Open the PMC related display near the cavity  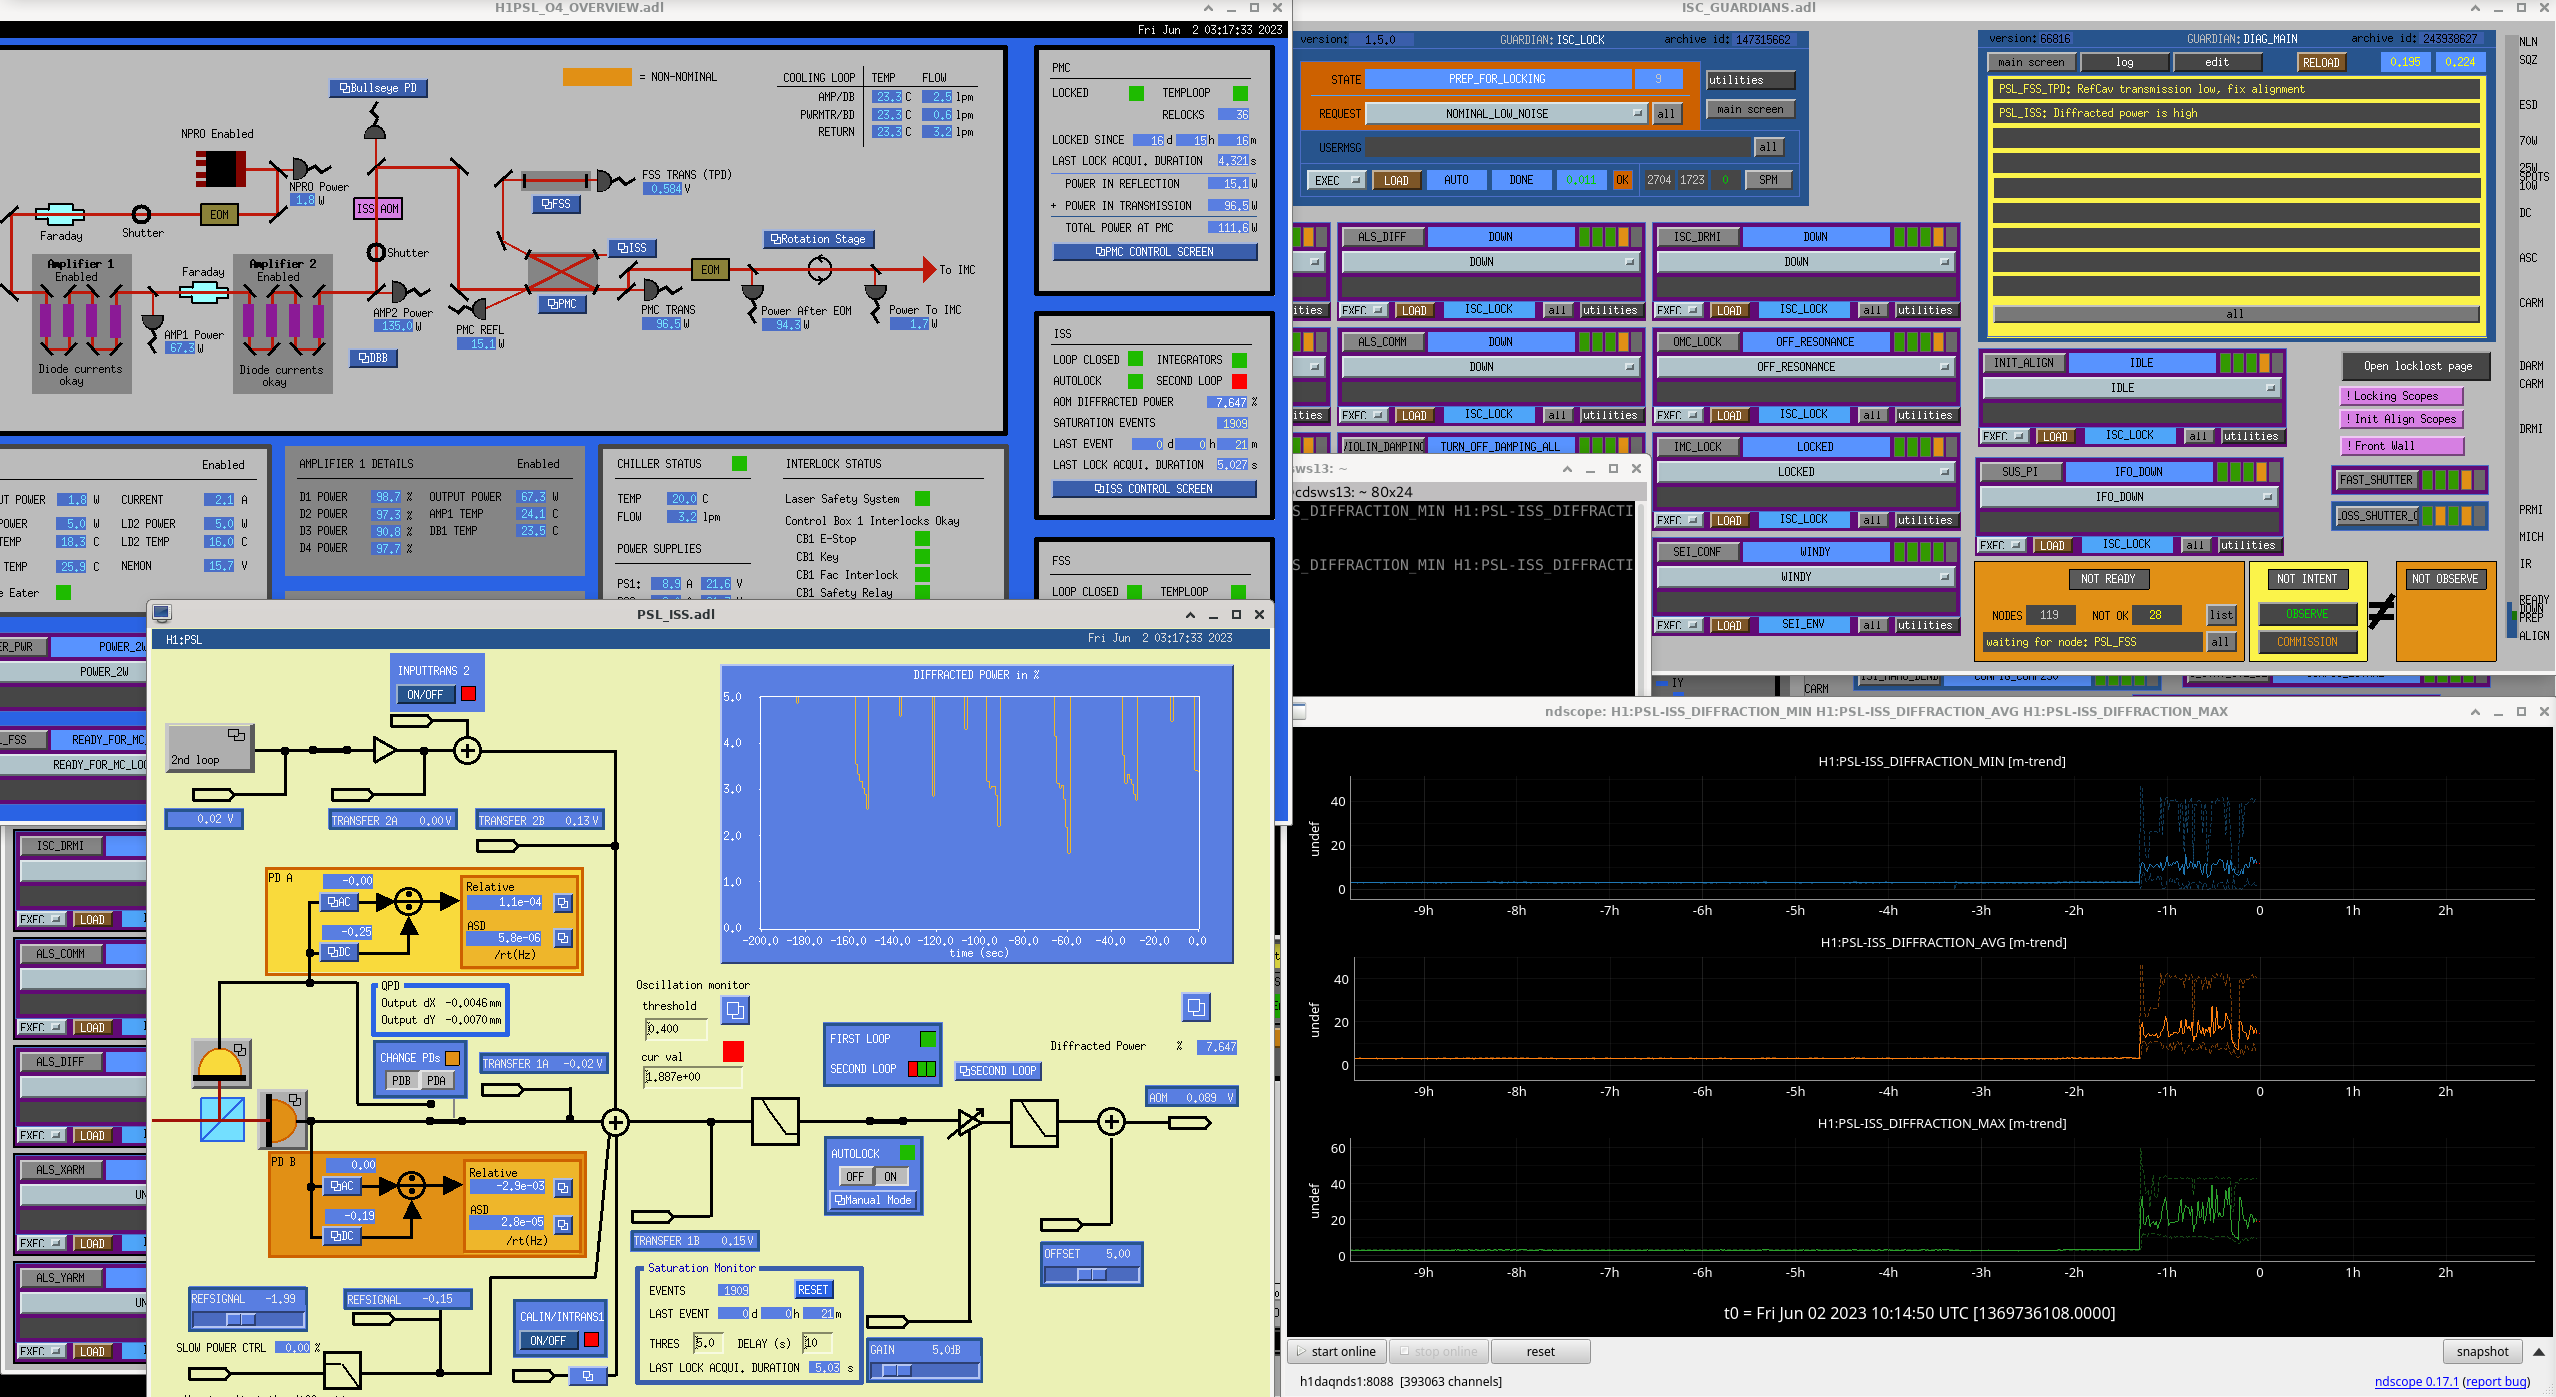[562, 304]
